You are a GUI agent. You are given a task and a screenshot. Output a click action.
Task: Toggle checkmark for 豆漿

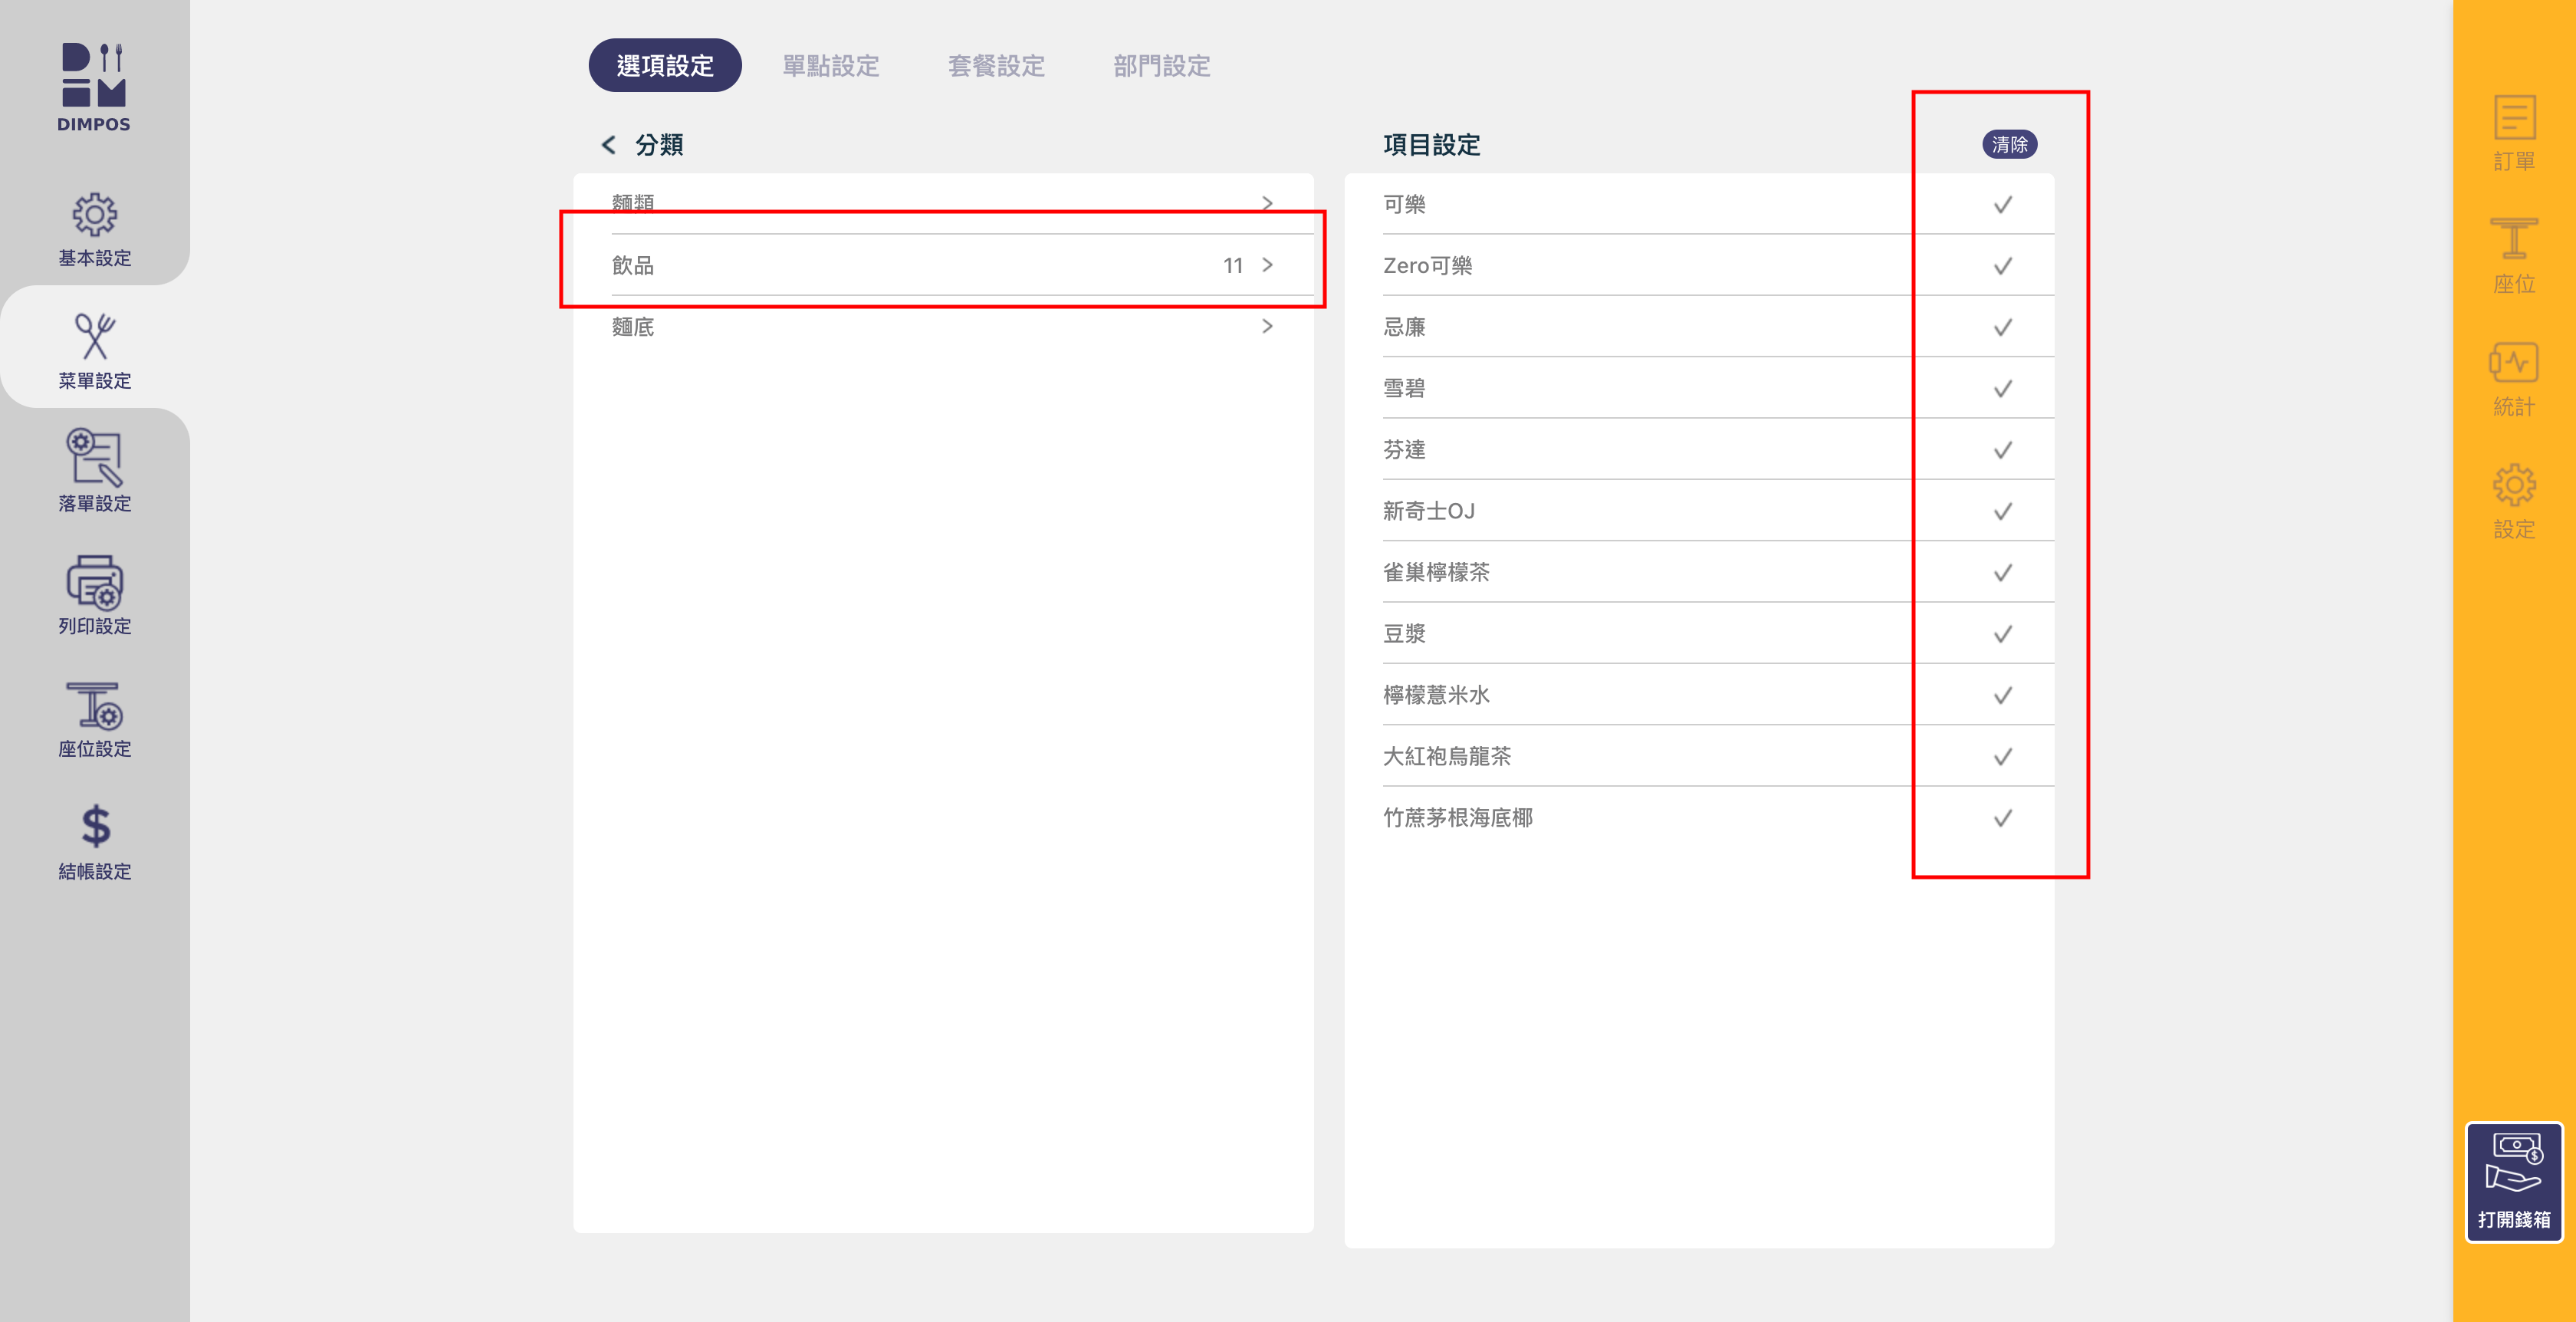[2002, 634]
